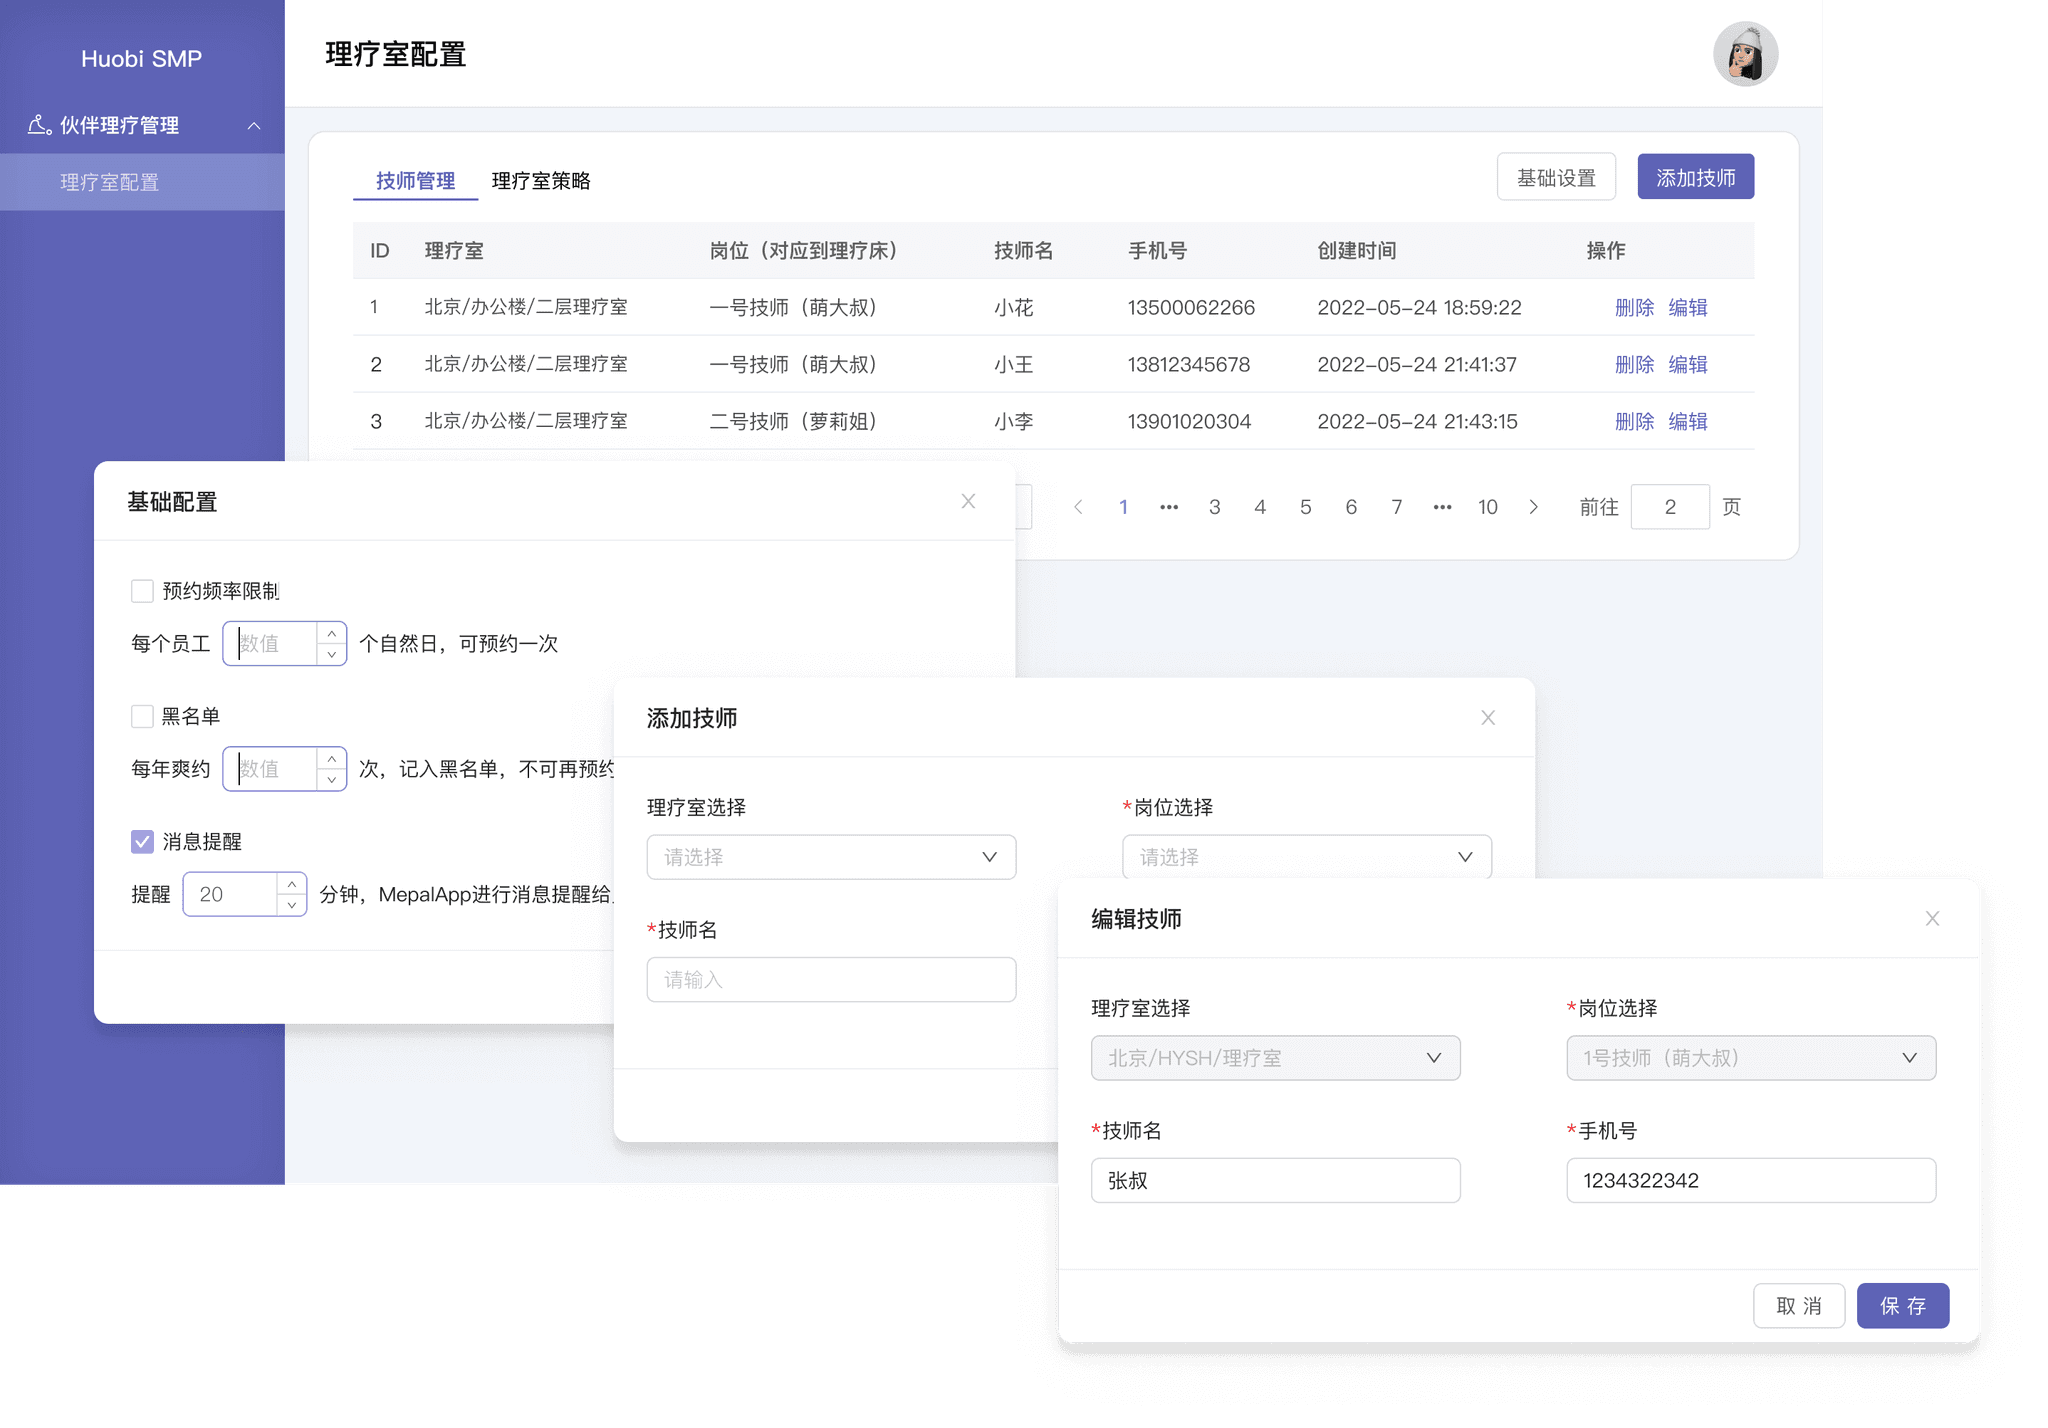2048x1428 pixels.
Task: Click the 技师名 field containing 张叔
Action: (1275, 1180)
